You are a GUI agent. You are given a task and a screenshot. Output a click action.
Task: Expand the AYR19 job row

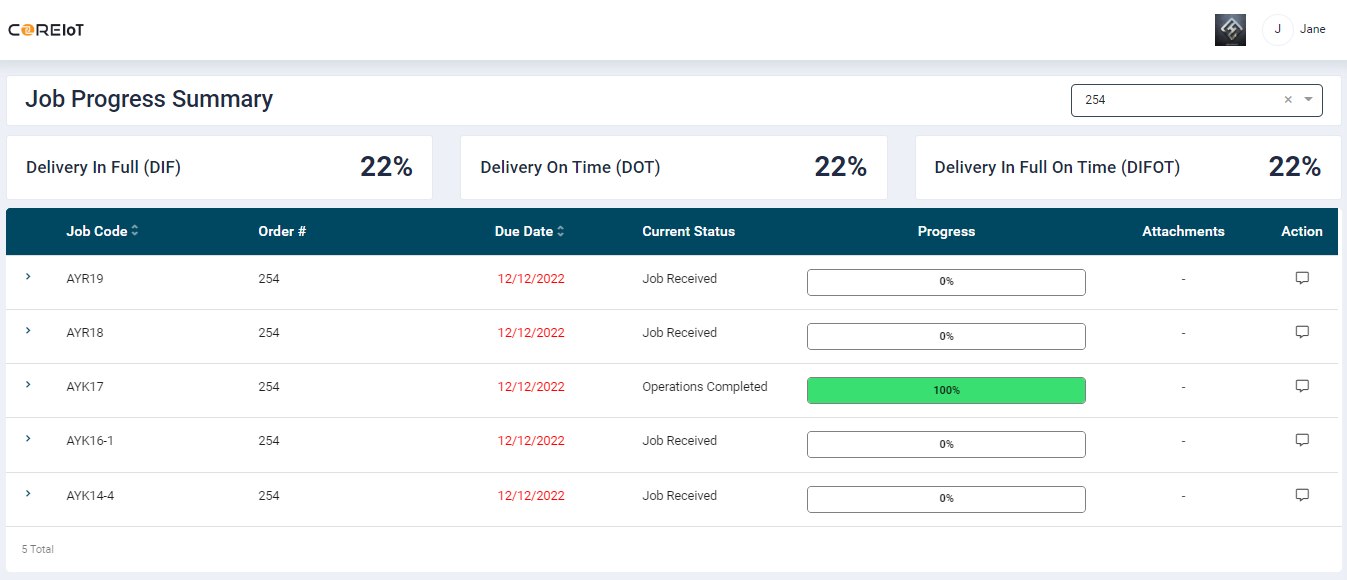[28, 277]
